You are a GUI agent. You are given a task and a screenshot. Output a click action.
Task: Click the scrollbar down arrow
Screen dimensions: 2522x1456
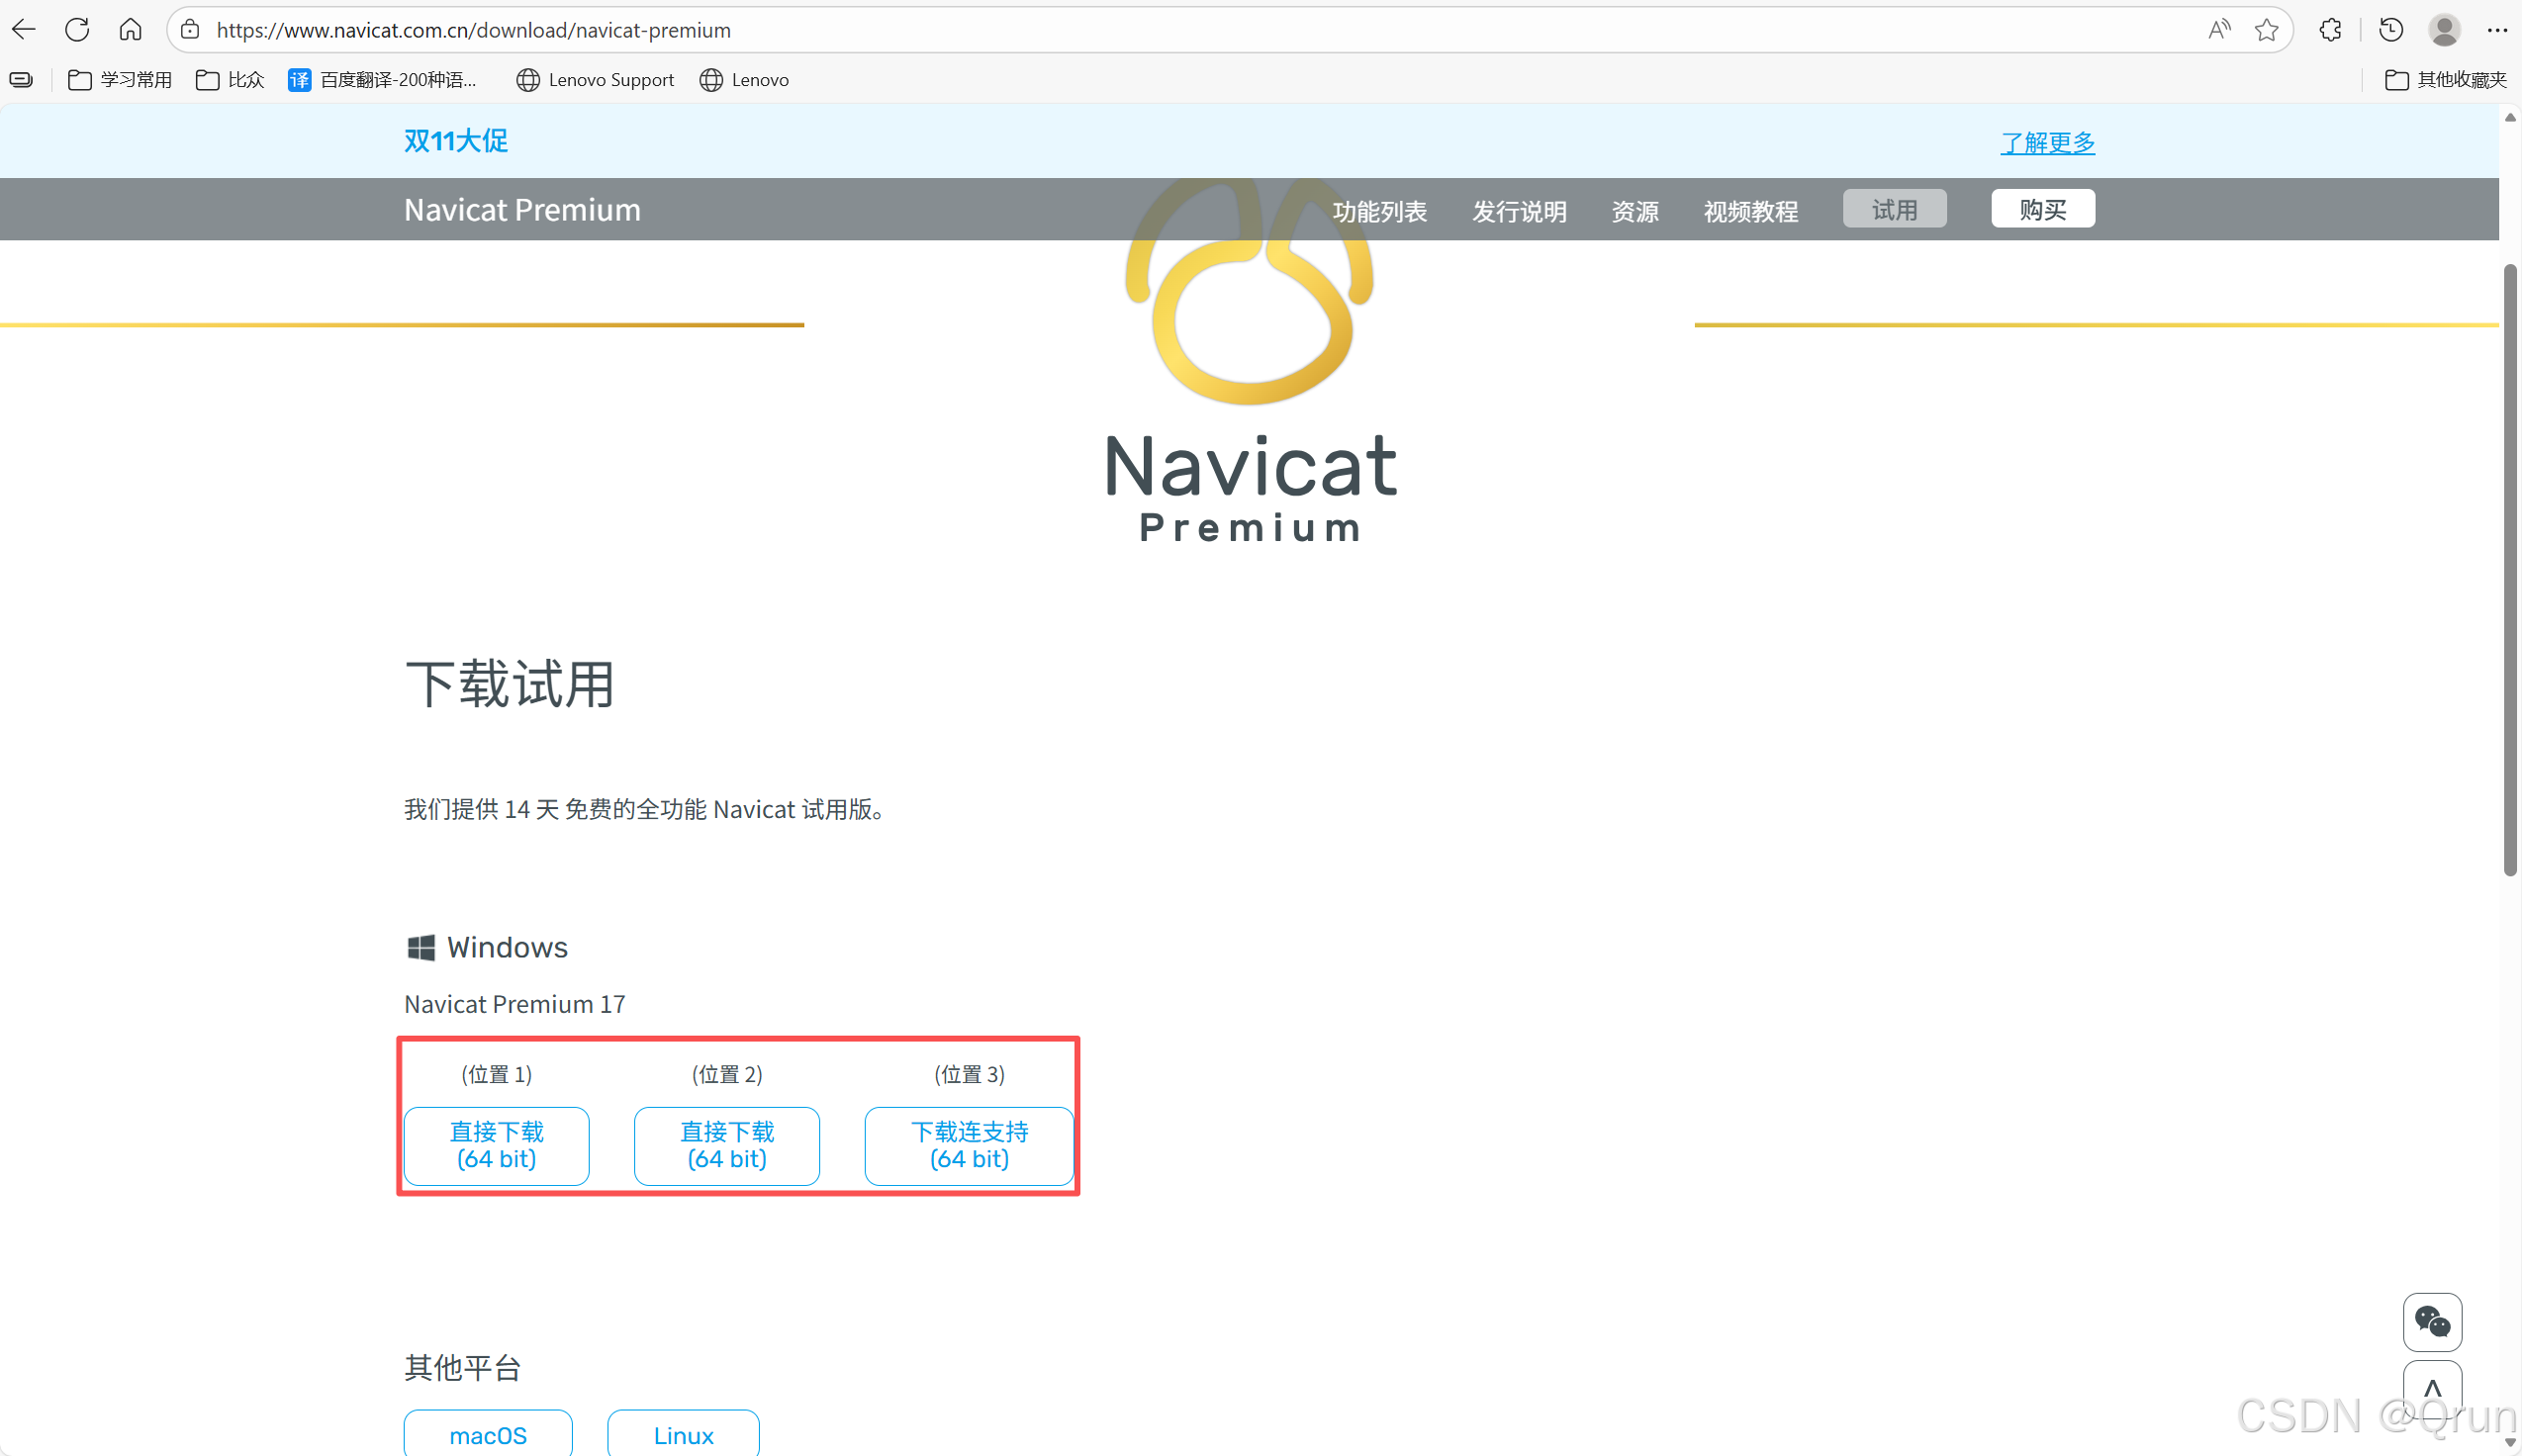coord(2510,1443)
